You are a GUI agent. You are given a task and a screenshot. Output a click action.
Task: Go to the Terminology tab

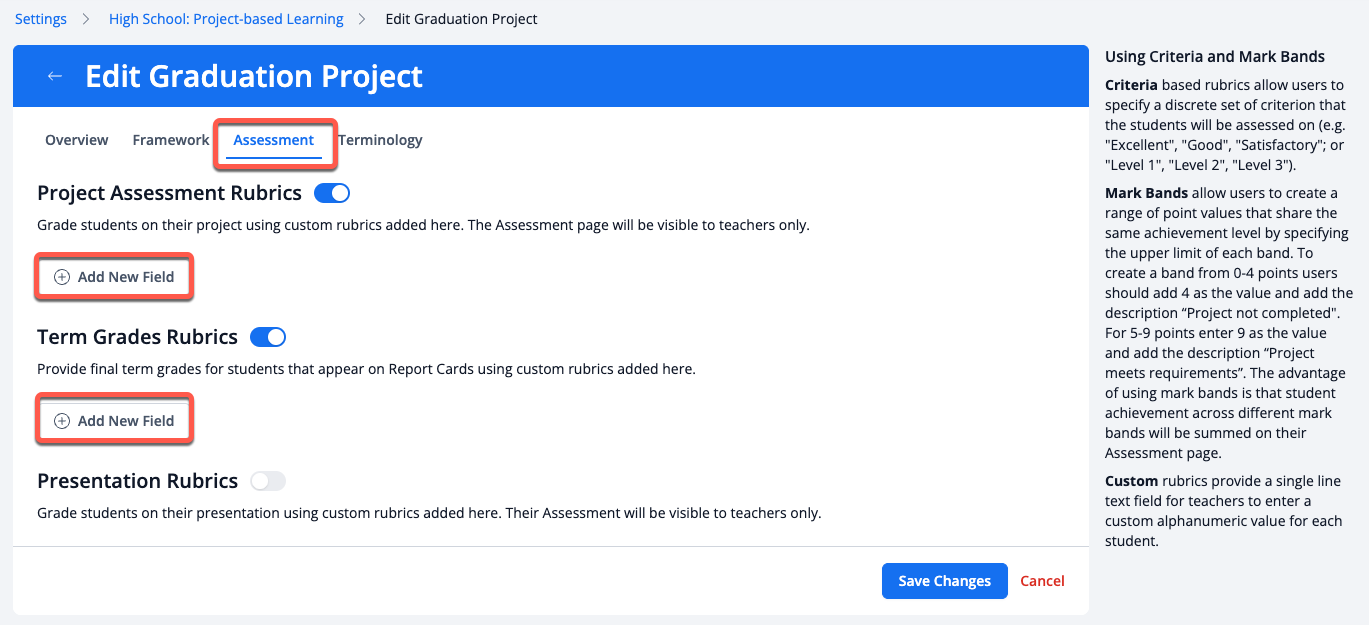(x=381, y=140)
